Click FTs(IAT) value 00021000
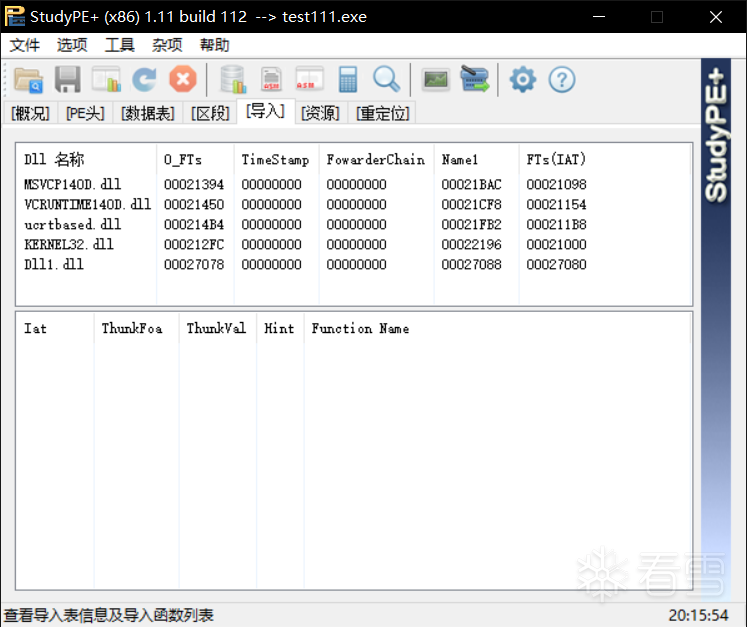Viewport: 747px width, 627px height. 556,244
